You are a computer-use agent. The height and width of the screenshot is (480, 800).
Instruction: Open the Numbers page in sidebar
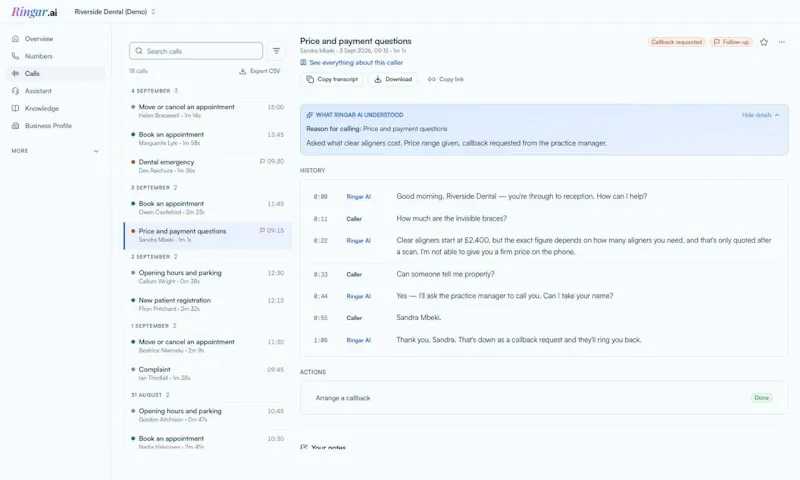point(56,56)
